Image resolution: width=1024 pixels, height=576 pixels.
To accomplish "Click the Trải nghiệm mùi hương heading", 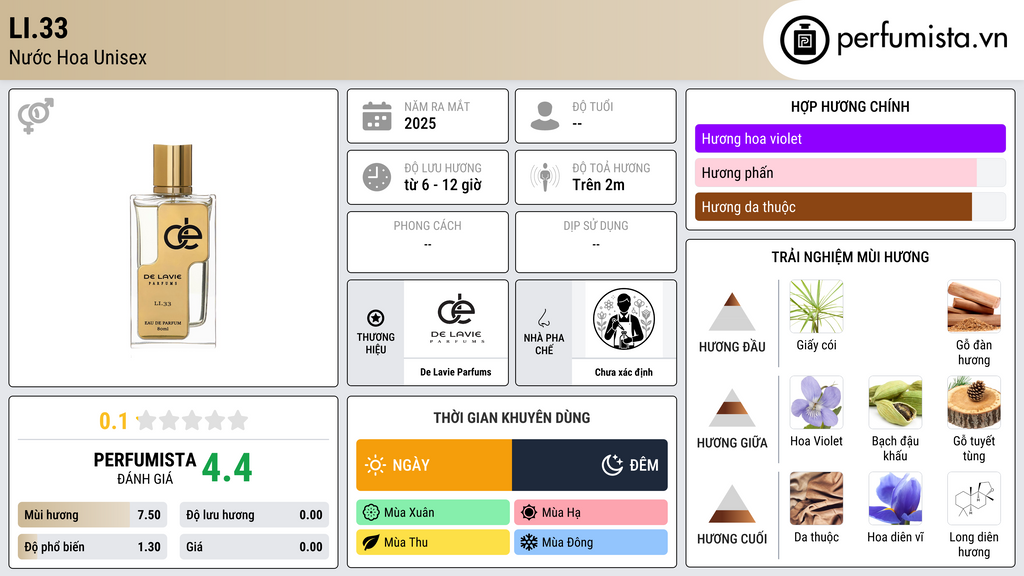I will [850, 257].
